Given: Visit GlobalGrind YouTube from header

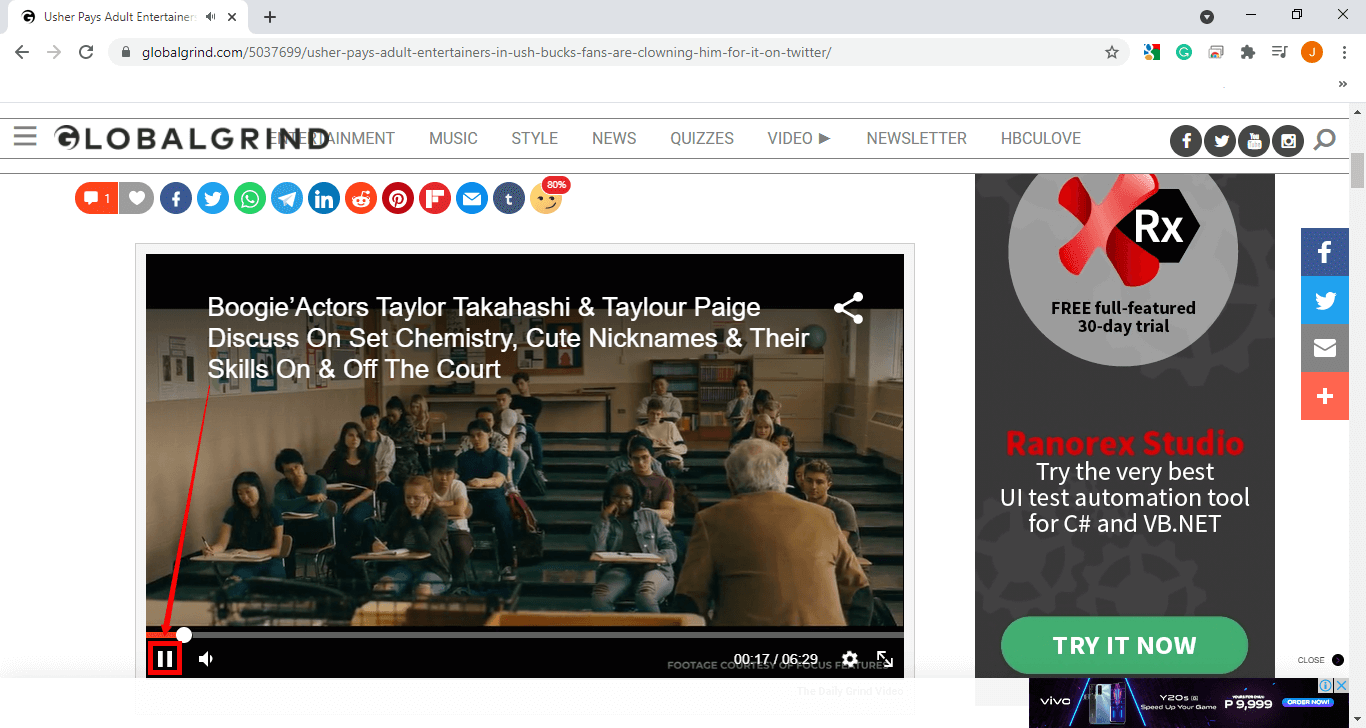Looking at the screenshot, I should pyautogui.click(x=1254, y=141).
